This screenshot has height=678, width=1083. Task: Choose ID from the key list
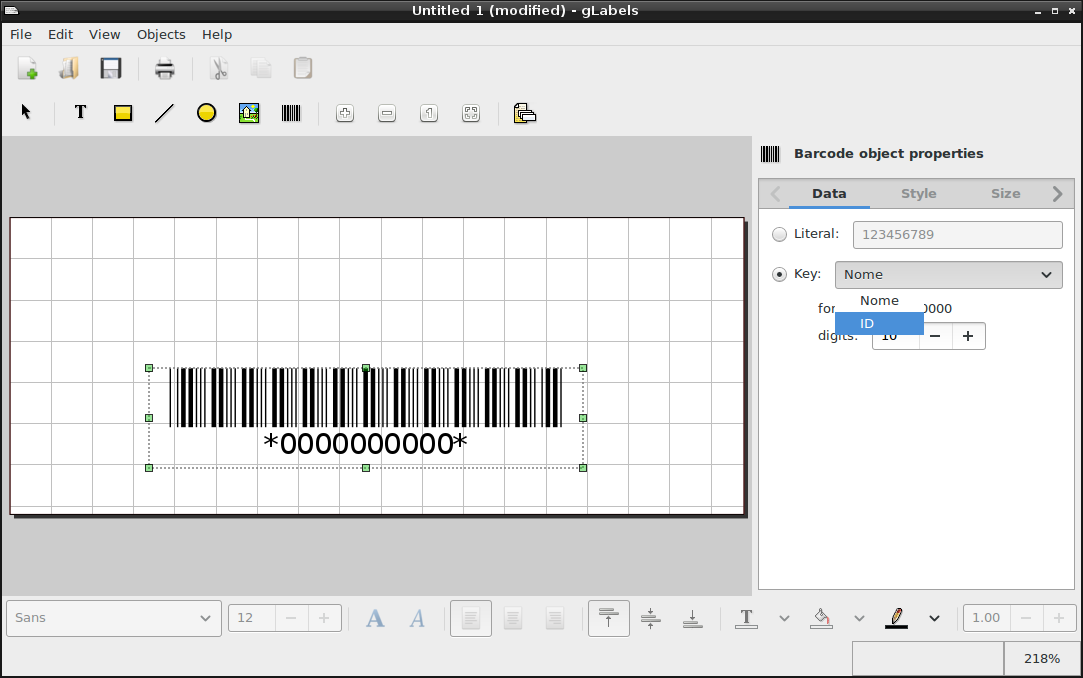pos(879,323)
